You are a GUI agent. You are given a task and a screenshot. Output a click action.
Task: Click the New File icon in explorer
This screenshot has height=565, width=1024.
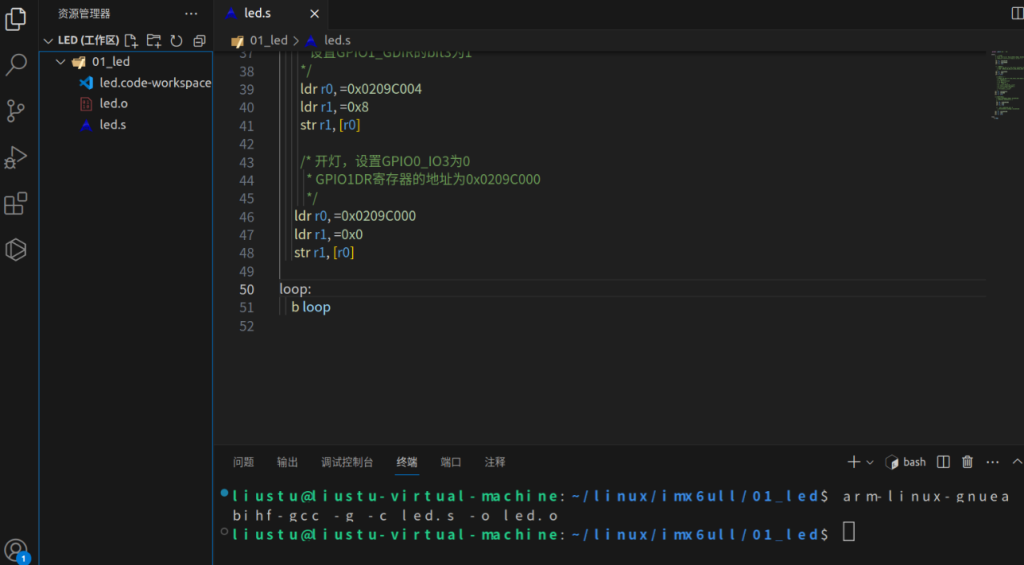pos(131,41)
